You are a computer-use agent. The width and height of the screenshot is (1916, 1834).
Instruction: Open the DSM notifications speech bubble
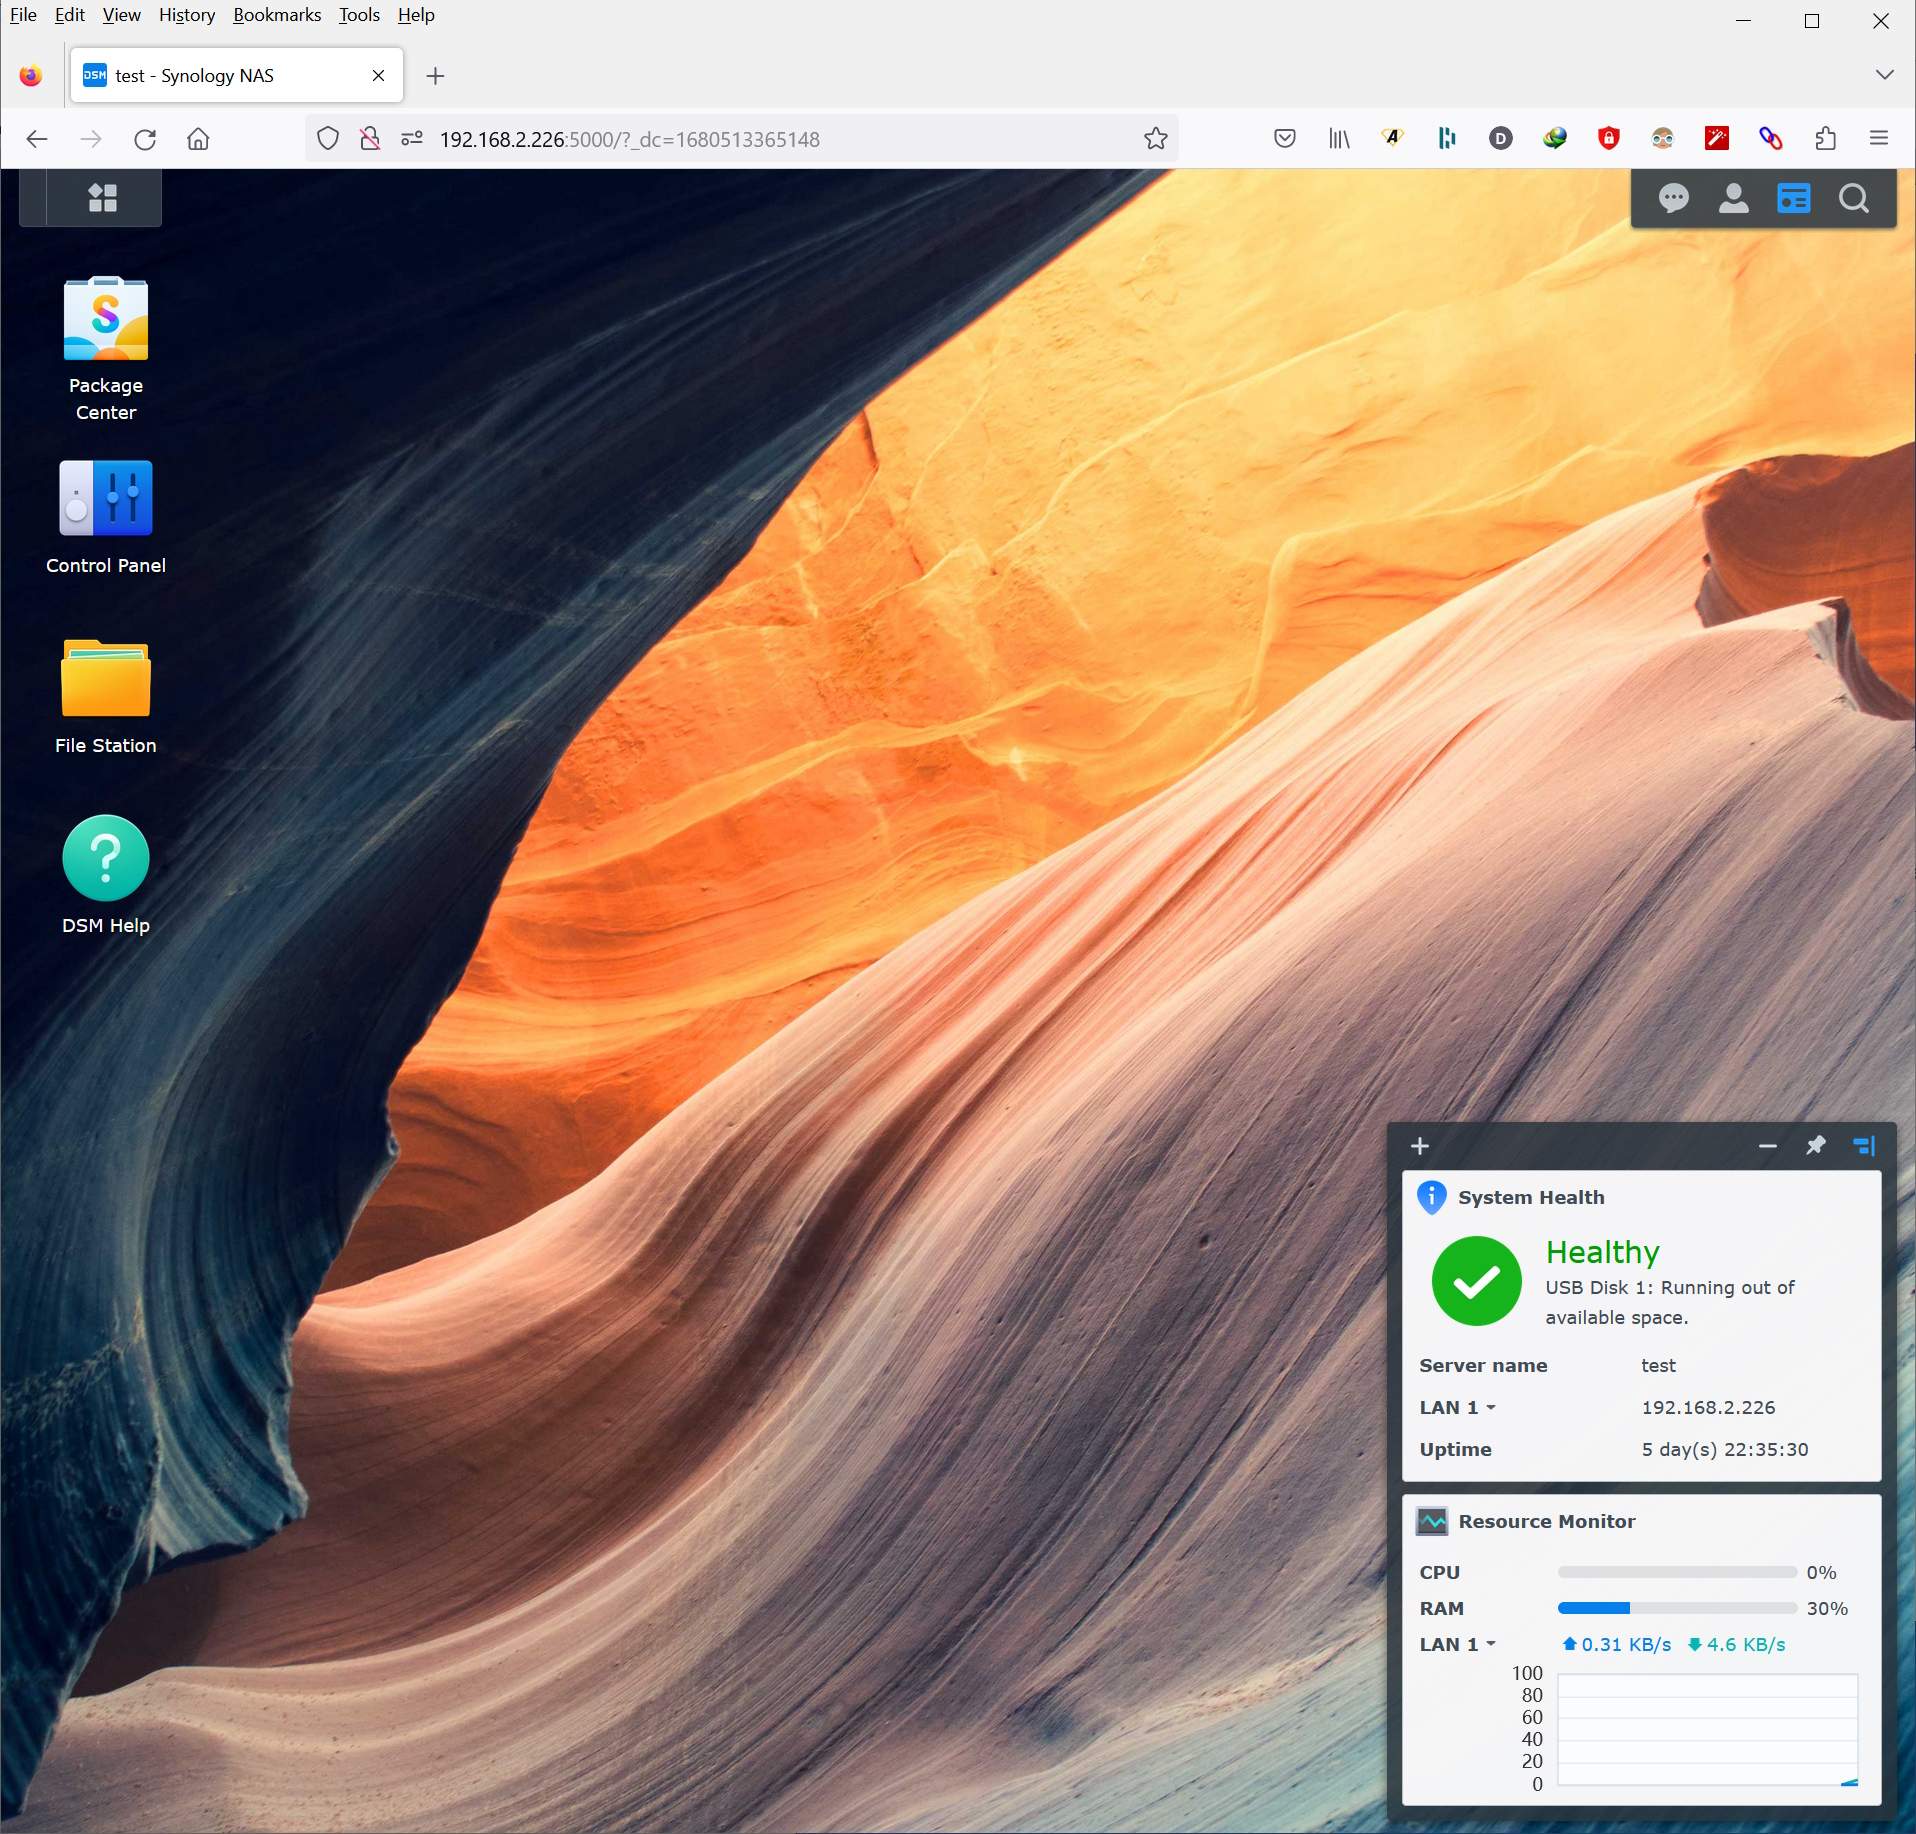point(1673,199)
